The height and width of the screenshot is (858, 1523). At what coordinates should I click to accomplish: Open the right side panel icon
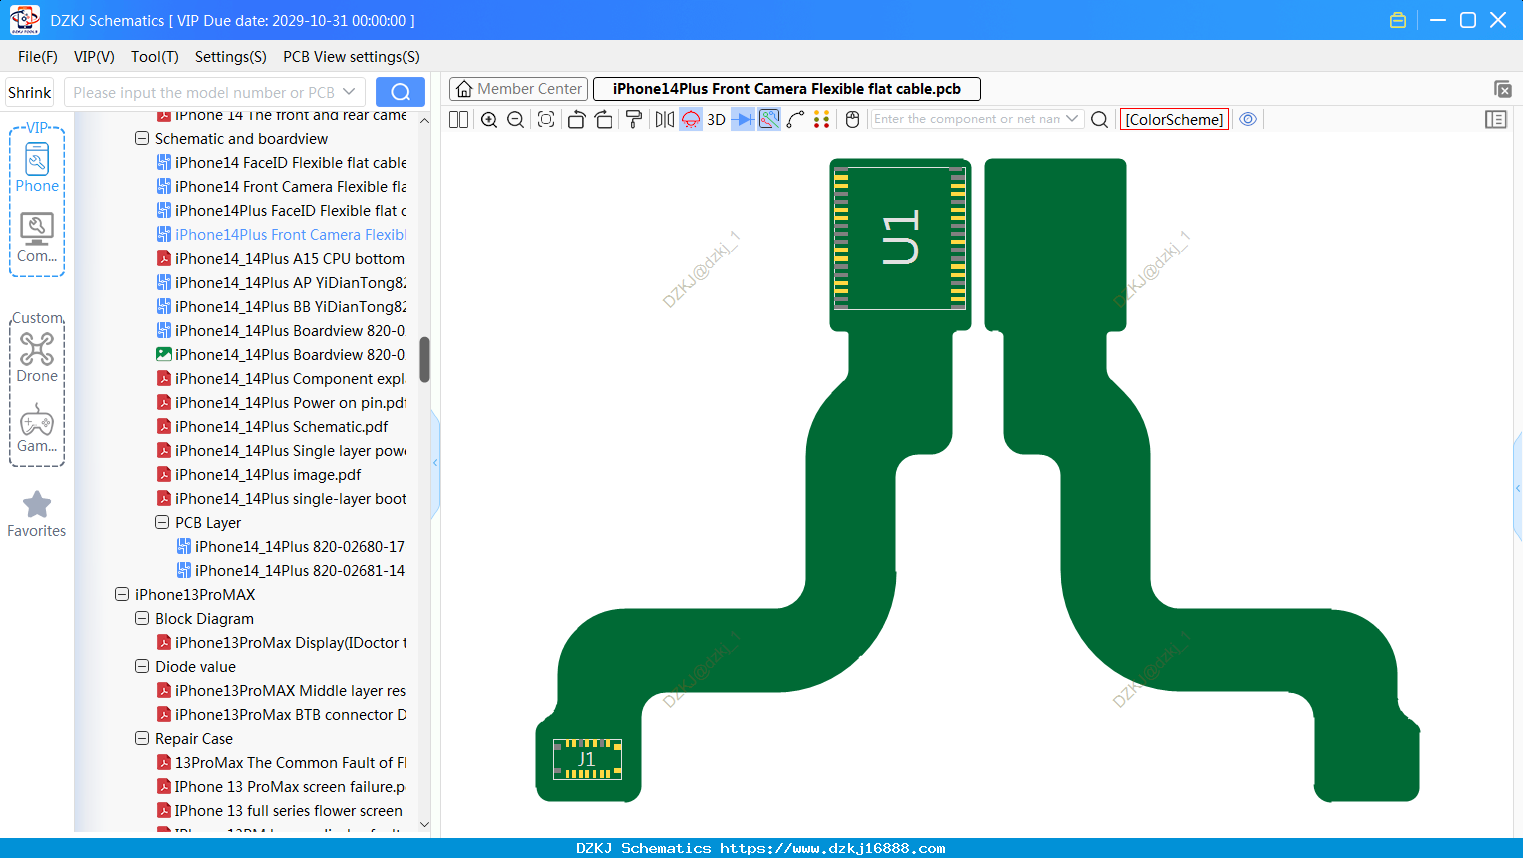(x=1496, y=119)
